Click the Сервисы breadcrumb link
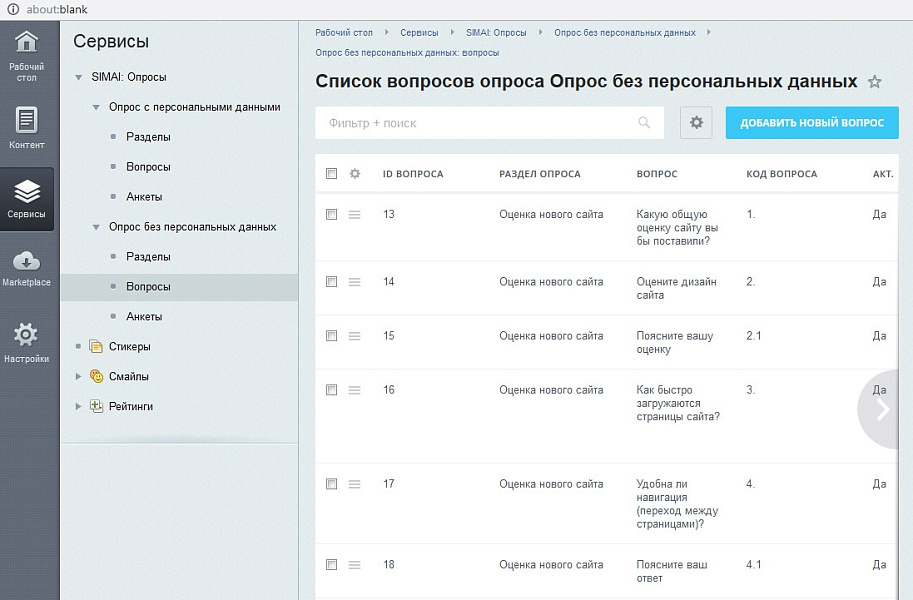The width and height of the screenshot is (913, 600). coord(419,33)
